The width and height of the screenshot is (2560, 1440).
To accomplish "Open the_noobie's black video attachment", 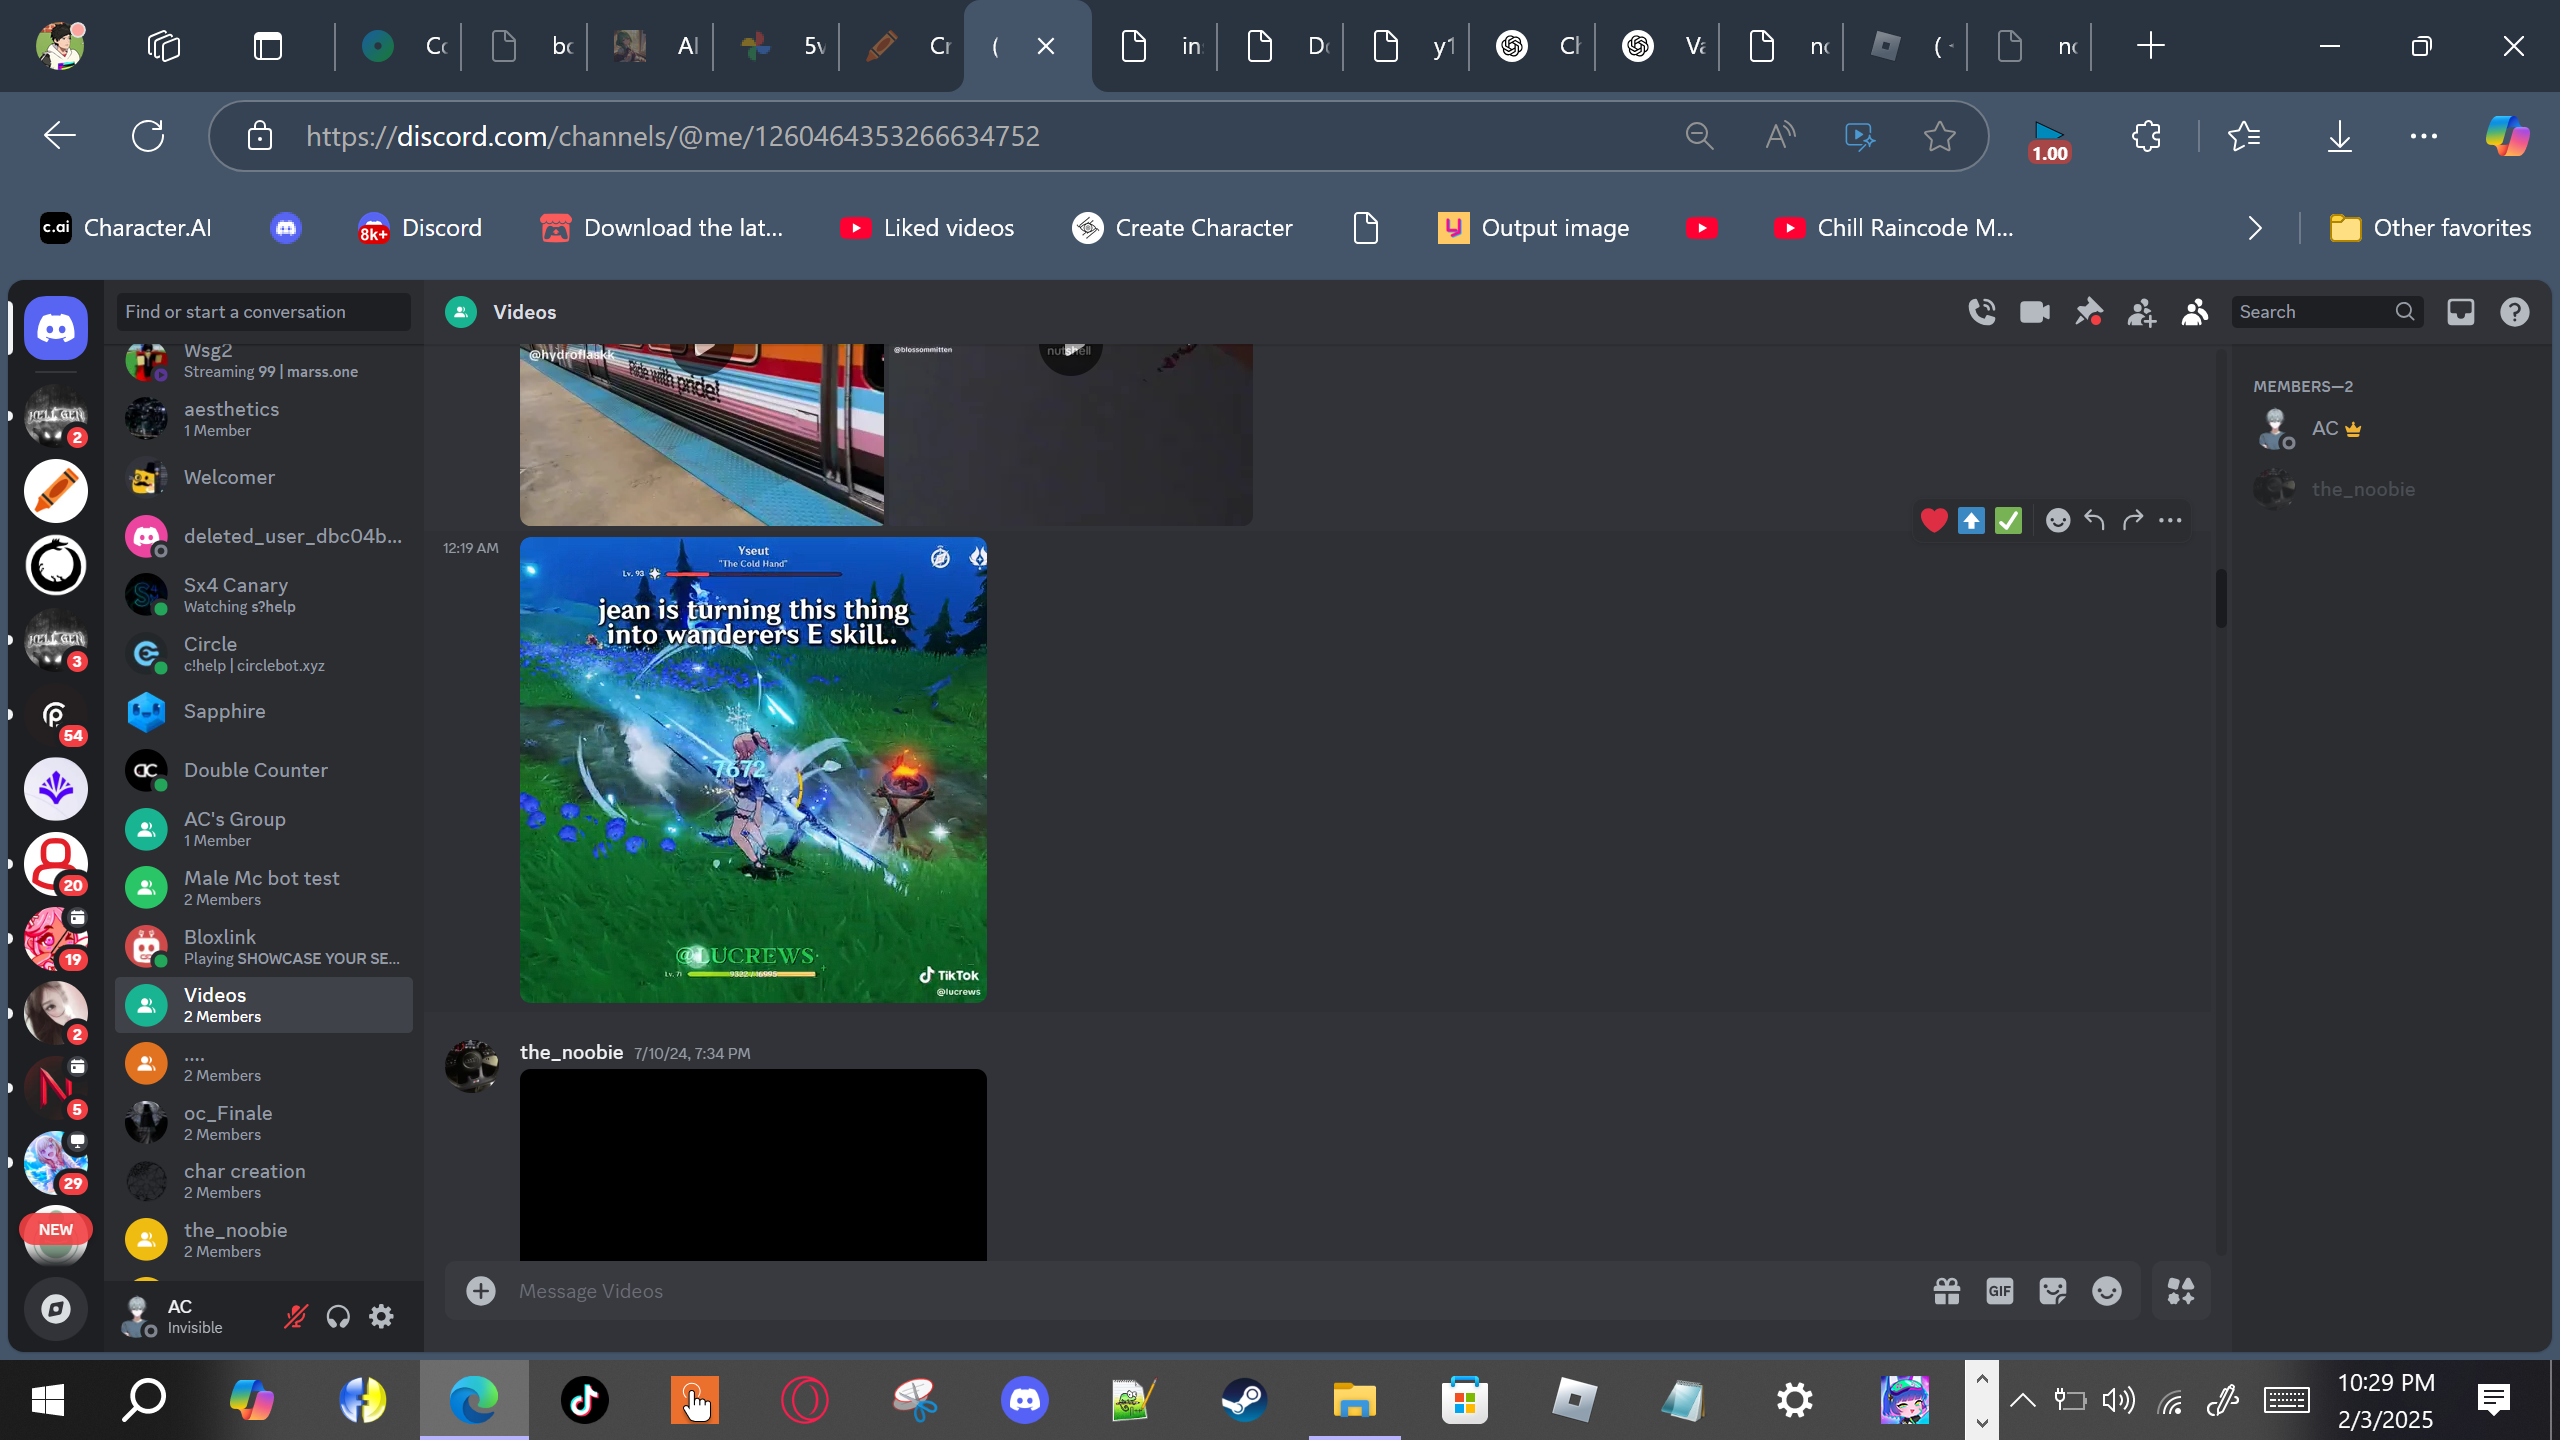I will pos(753,1165).
